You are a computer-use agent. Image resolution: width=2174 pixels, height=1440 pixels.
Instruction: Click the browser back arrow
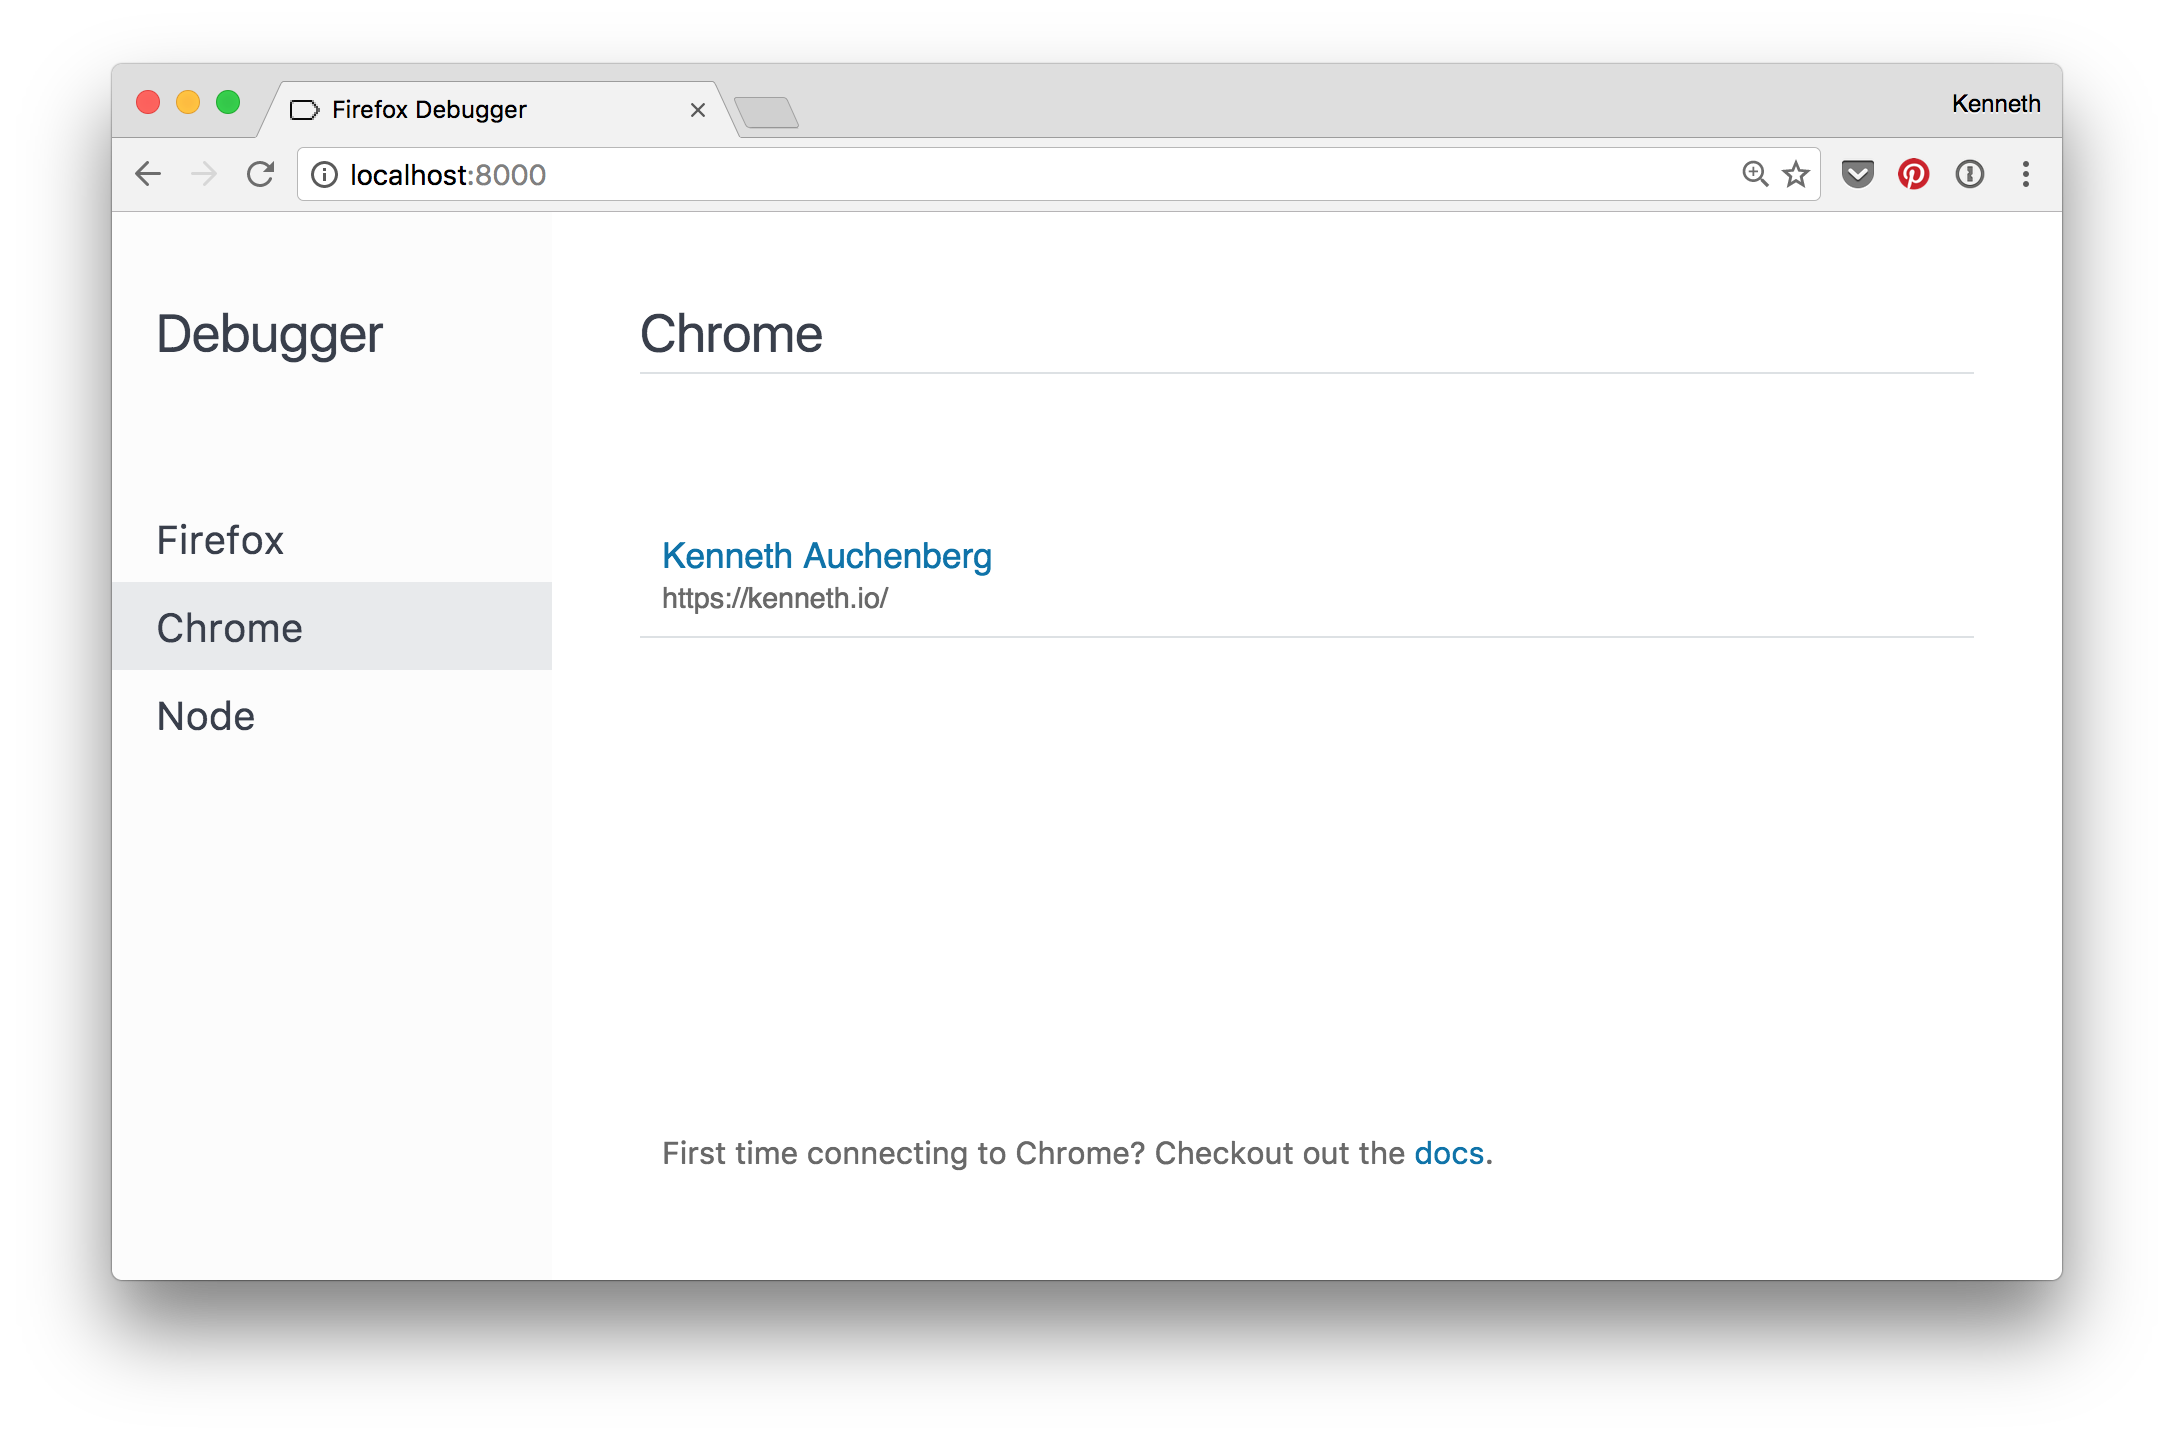[x=148, y=174]
